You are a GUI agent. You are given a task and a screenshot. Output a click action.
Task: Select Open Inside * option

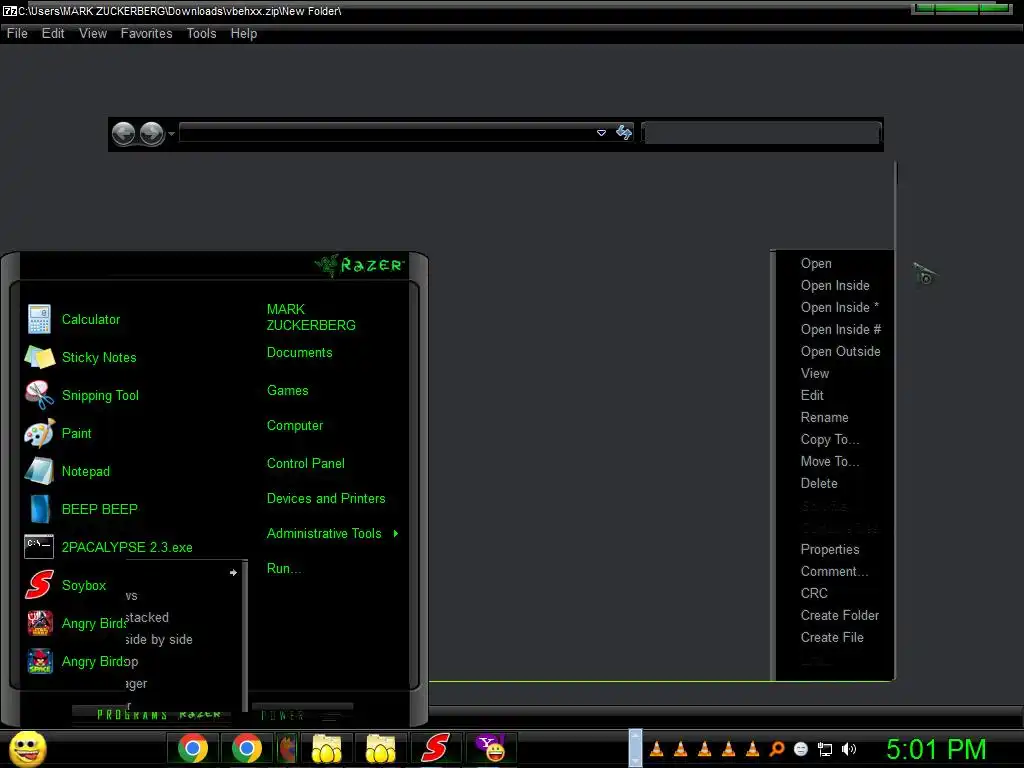[x=840, y=307]
